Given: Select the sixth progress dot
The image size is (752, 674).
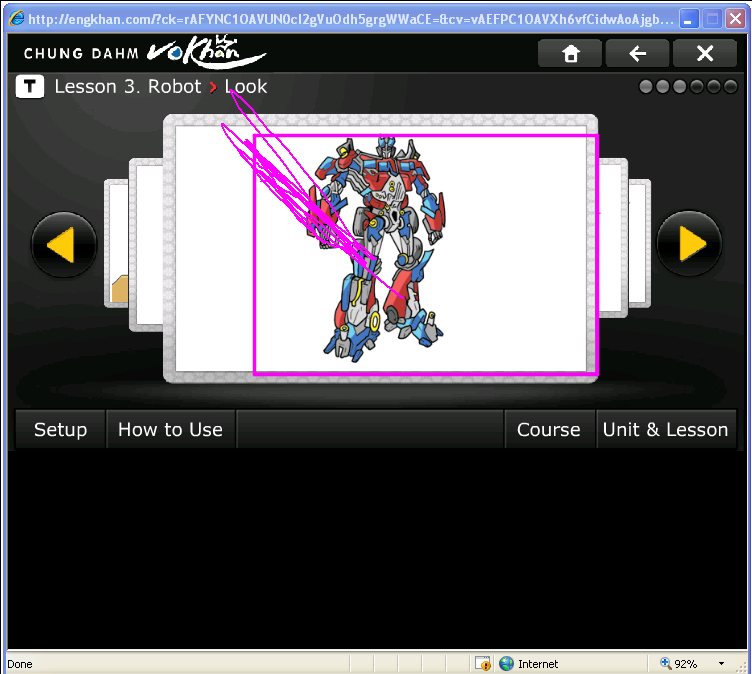Looking at the screenshot, I should [730, 87].
